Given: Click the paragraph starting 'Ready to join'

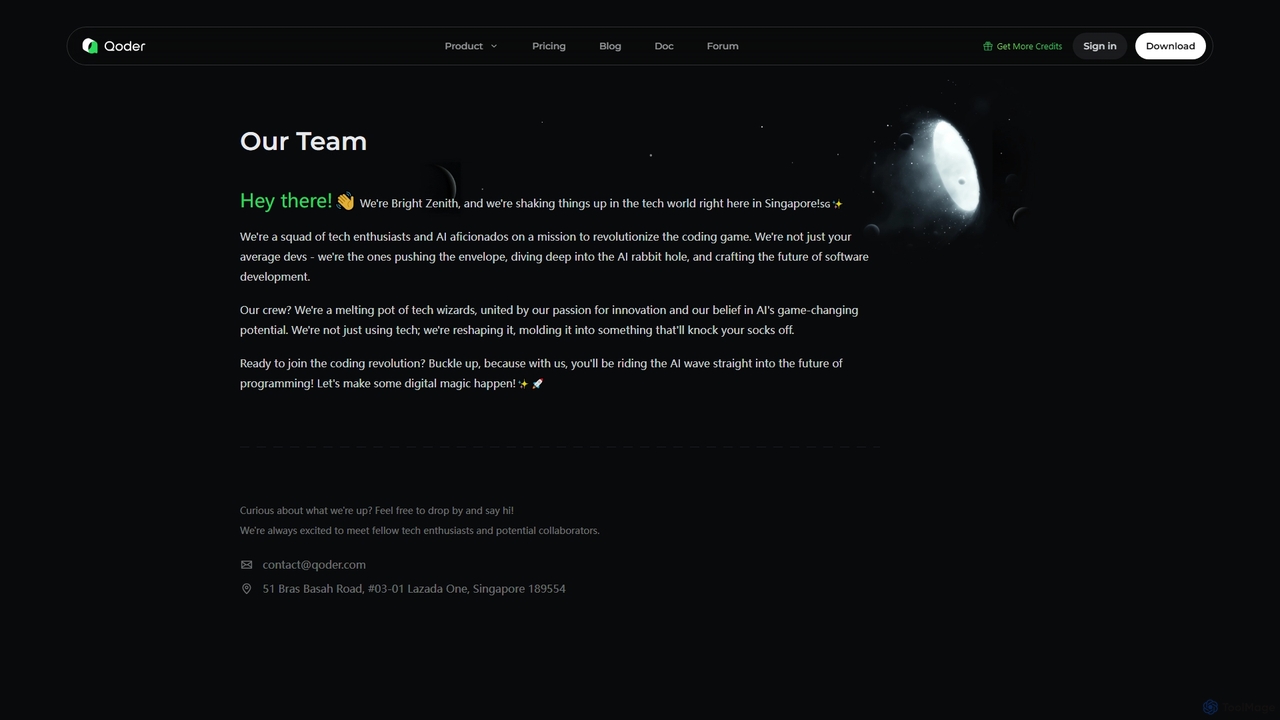Looking at the screenshot, I should pos(541,373).
